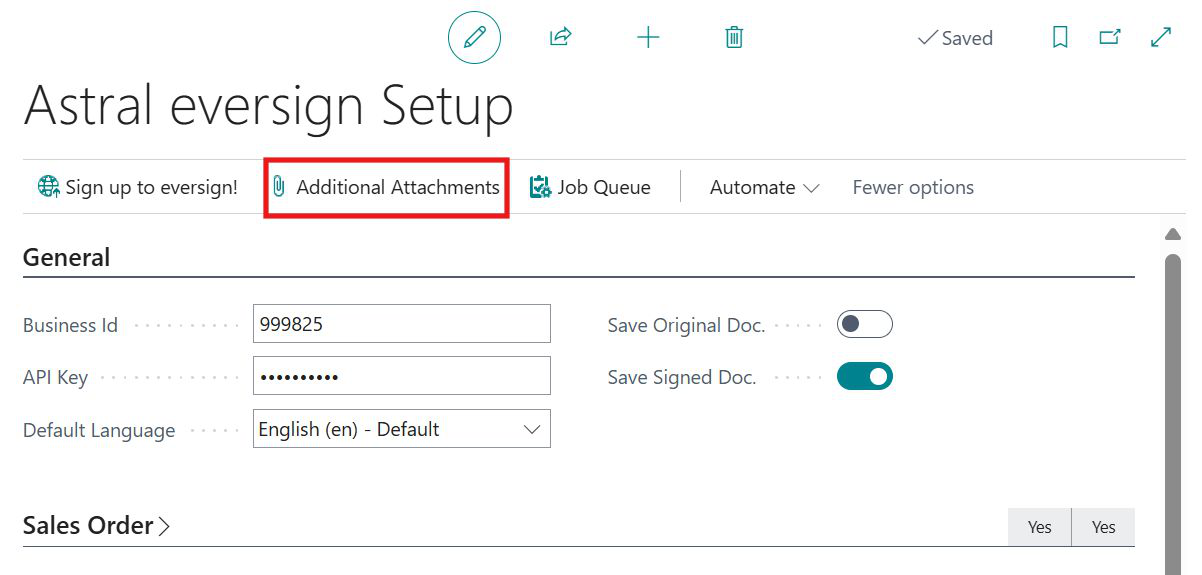
Task: Click the globe icon beside Sign up to eversign
Action: point(49,187)
